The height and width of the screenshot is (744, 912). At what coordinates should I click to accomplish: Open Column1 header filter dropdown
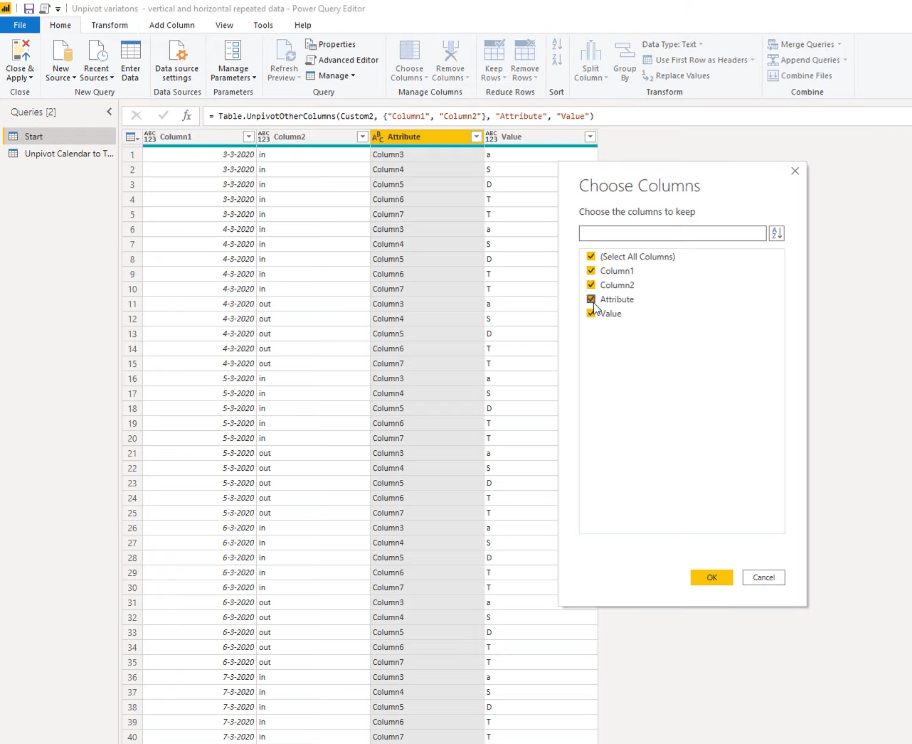coord(248,137)
